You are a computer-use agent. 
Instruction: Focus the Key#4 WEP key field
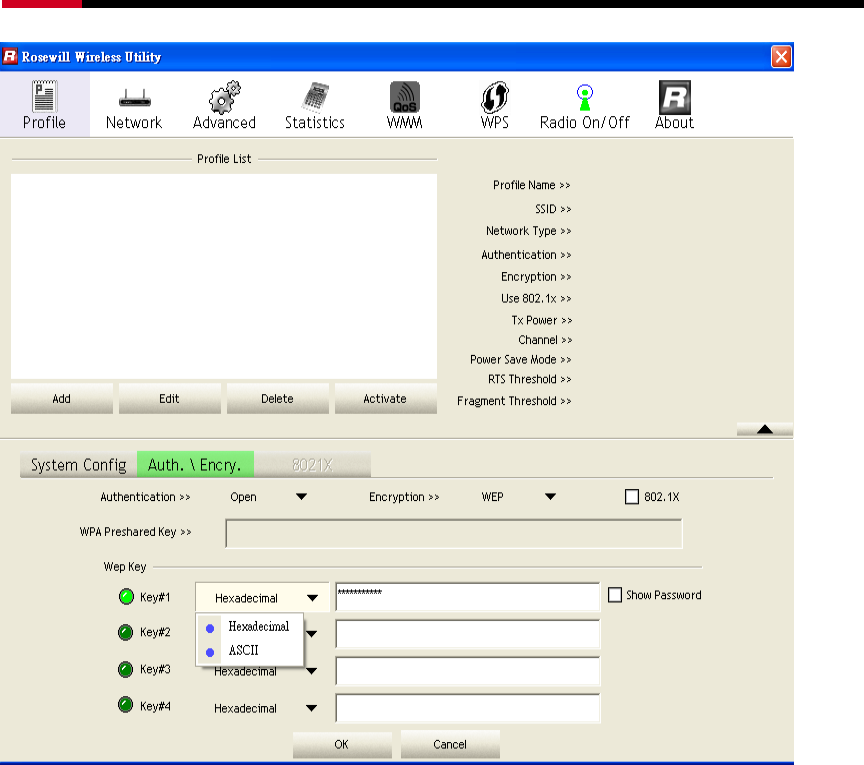(x=467, y=708)
